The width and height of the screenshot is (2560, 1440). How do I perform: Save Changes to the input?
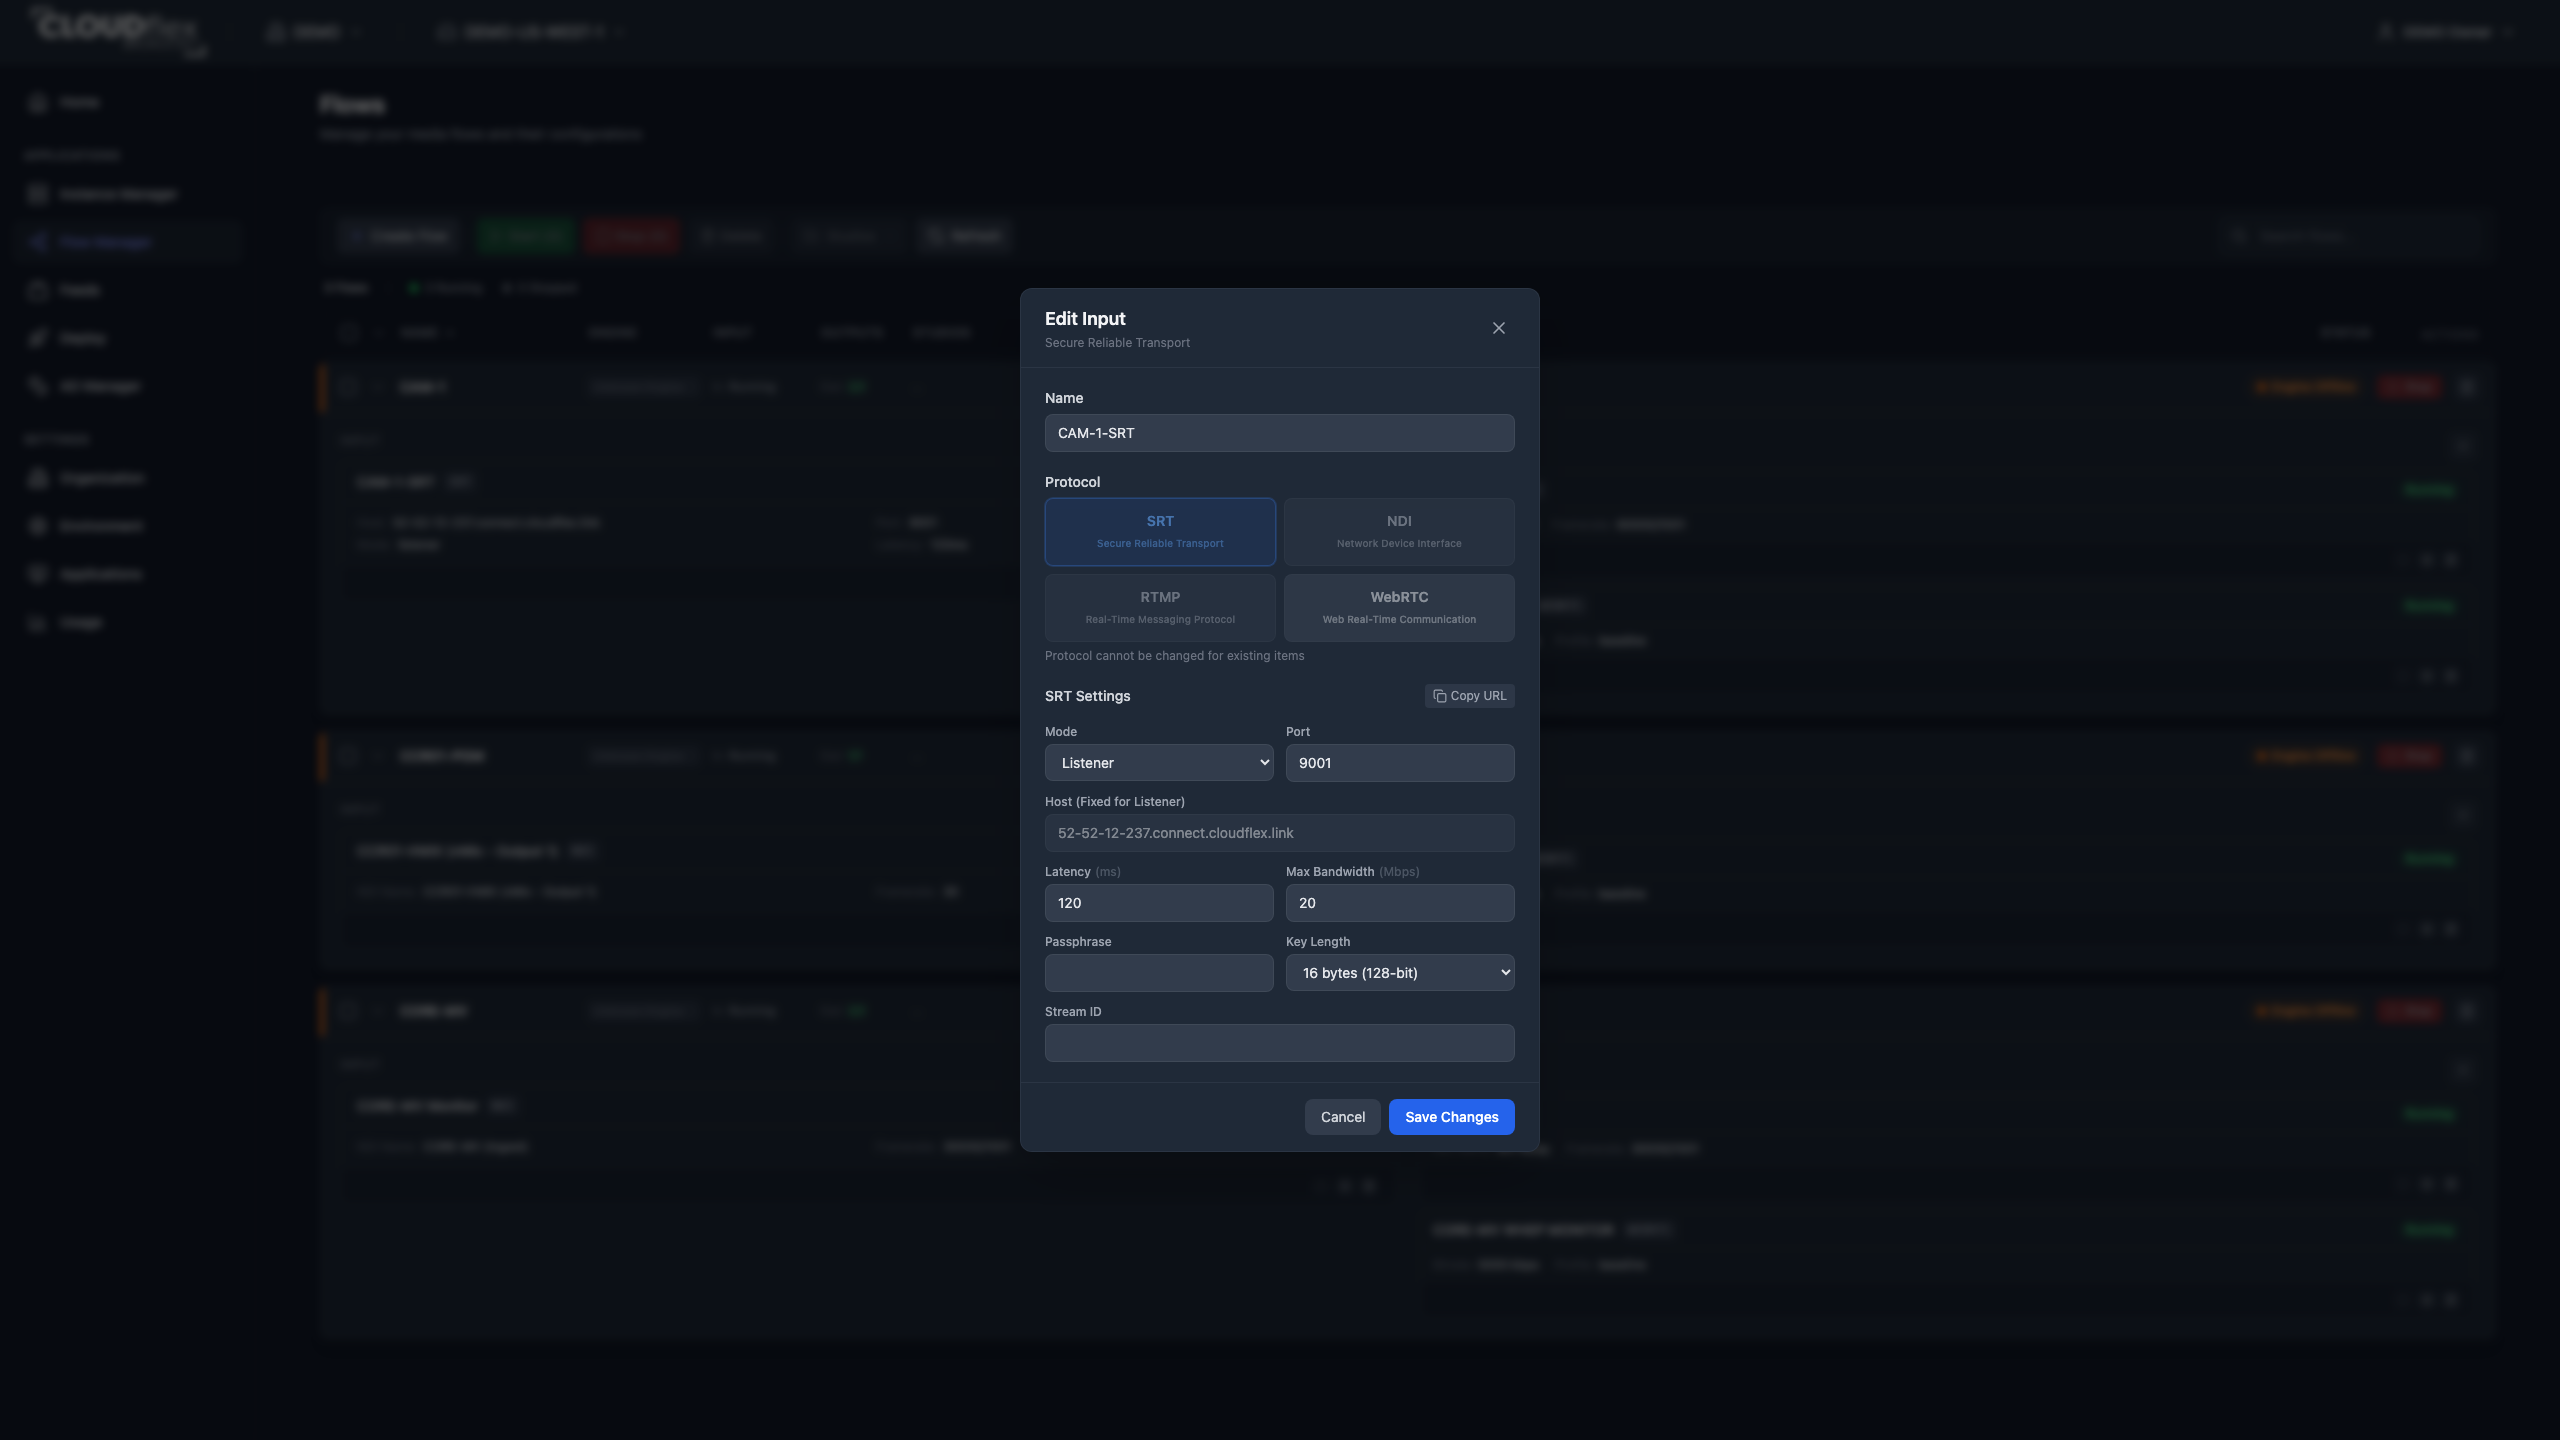click(1451, 1117)
